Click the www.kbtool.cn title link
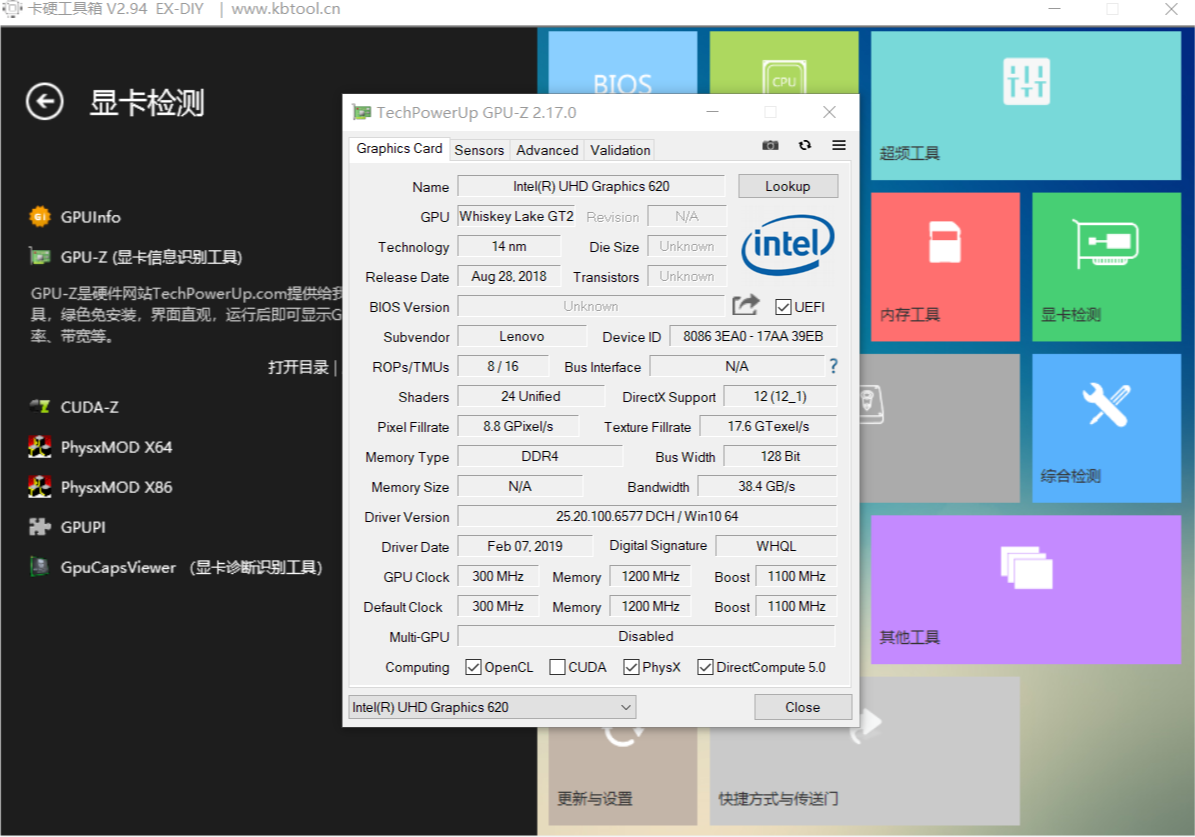Viewport: 1195px width, 837px height. (x=286, y=9)
